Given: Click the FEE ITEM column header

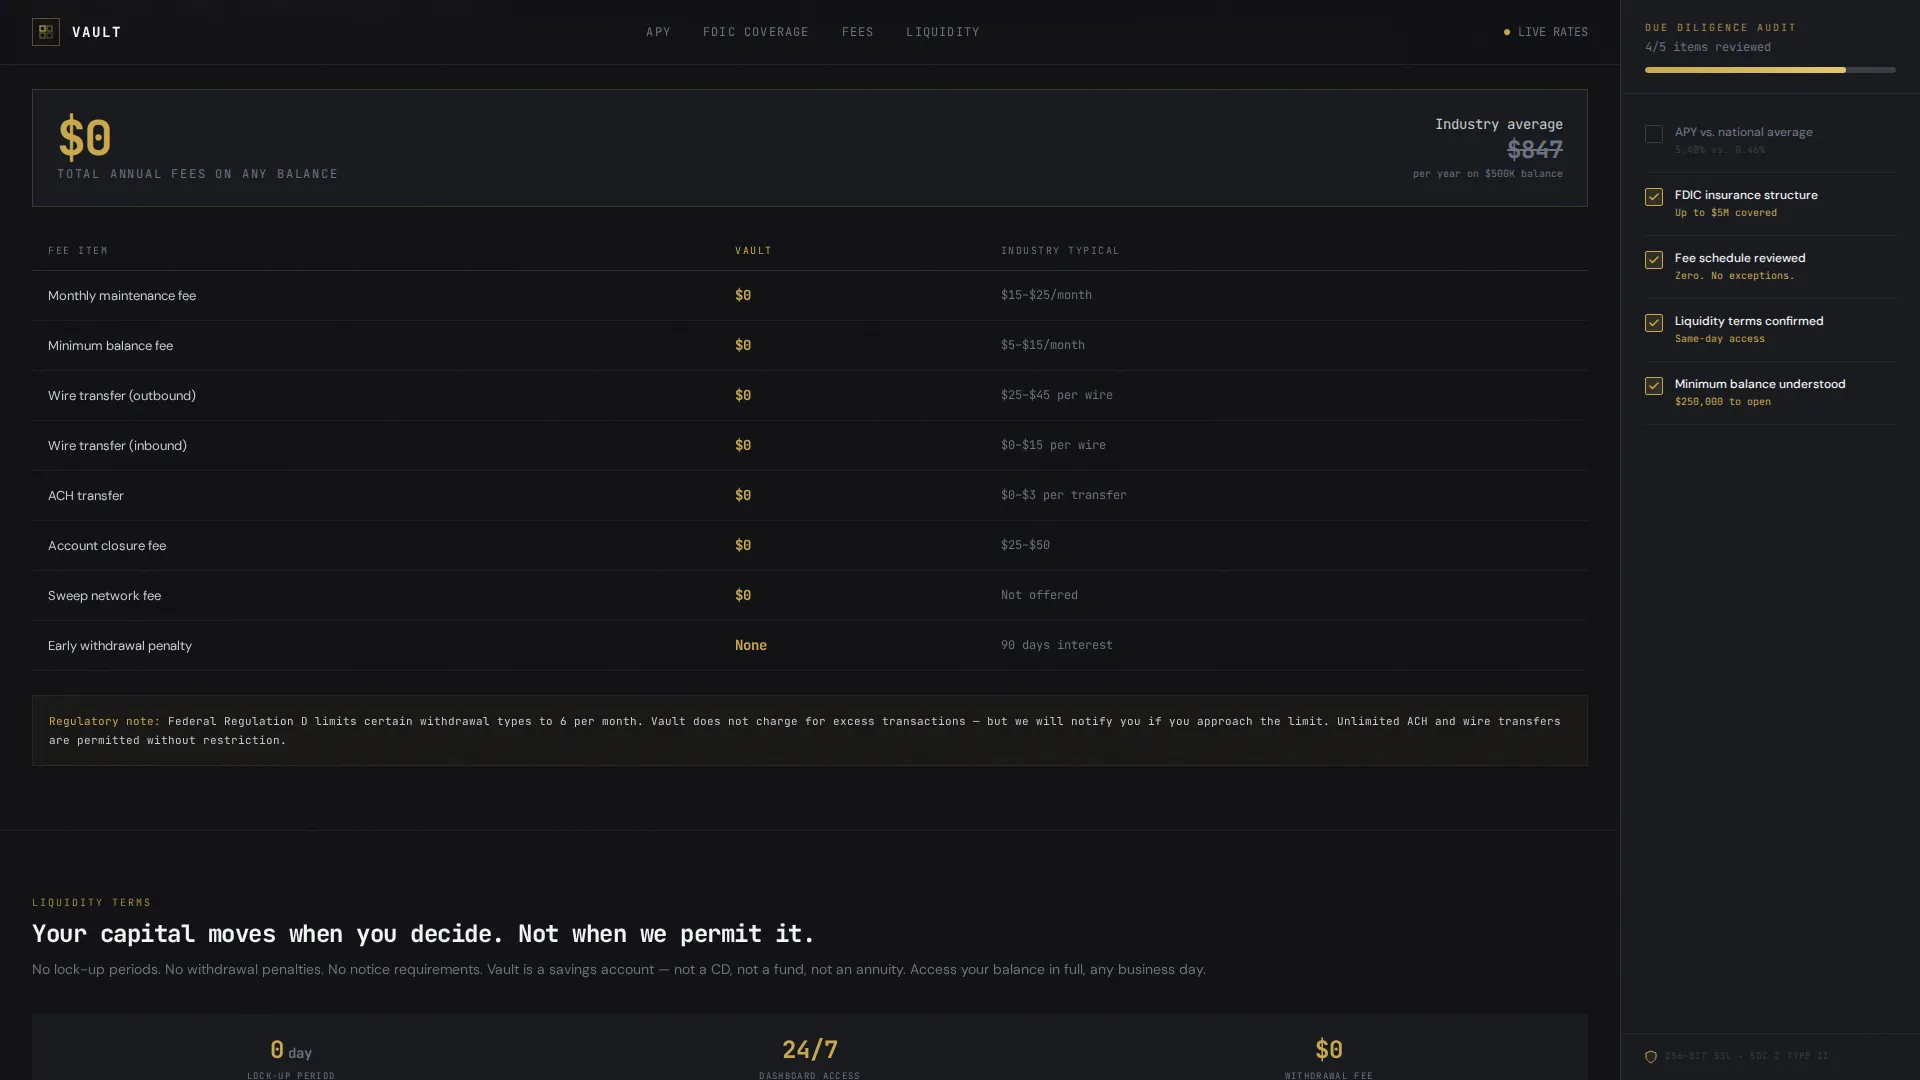Looking at the screenshot, I should [x=78, y=251].
